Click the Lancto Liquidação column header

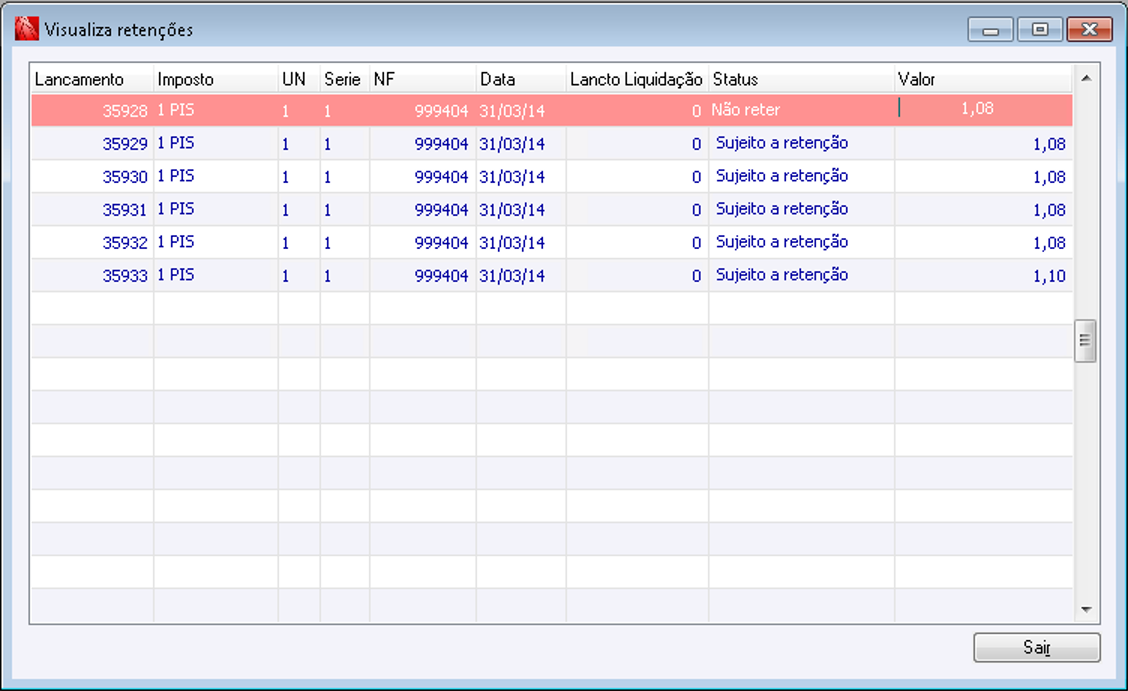(637, 79)
